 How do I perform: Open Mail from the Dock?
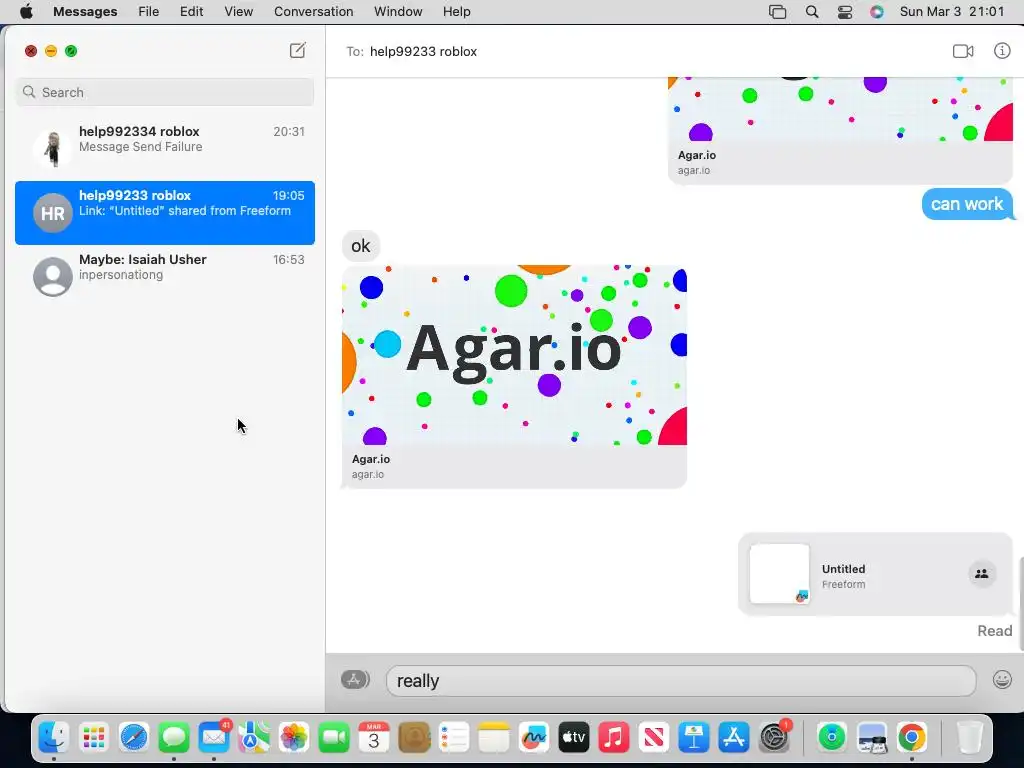(214, 738)
